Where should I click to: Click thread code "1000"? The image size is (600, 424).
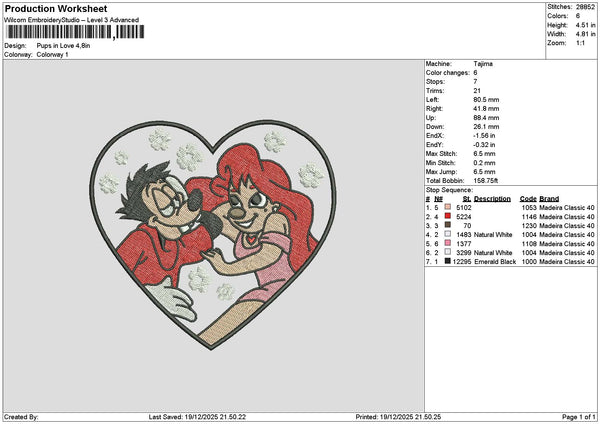pyautogui.click(x=529, y=262)
